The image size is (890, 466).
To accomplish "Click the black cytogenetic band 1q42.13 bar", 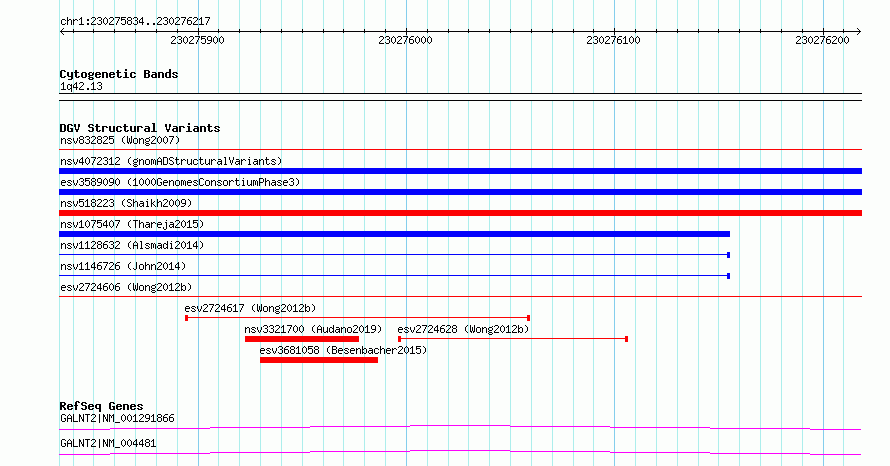I will [x=460, y=97].
